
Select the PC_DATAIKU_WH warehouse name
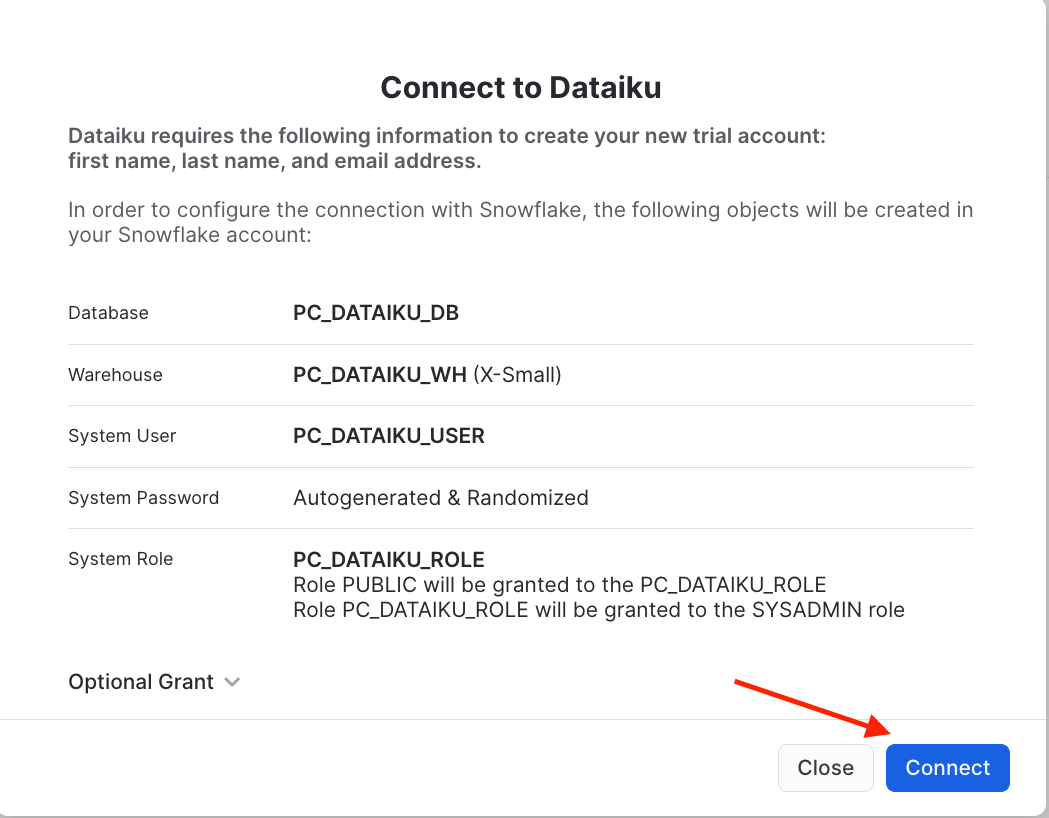(379, 375)
